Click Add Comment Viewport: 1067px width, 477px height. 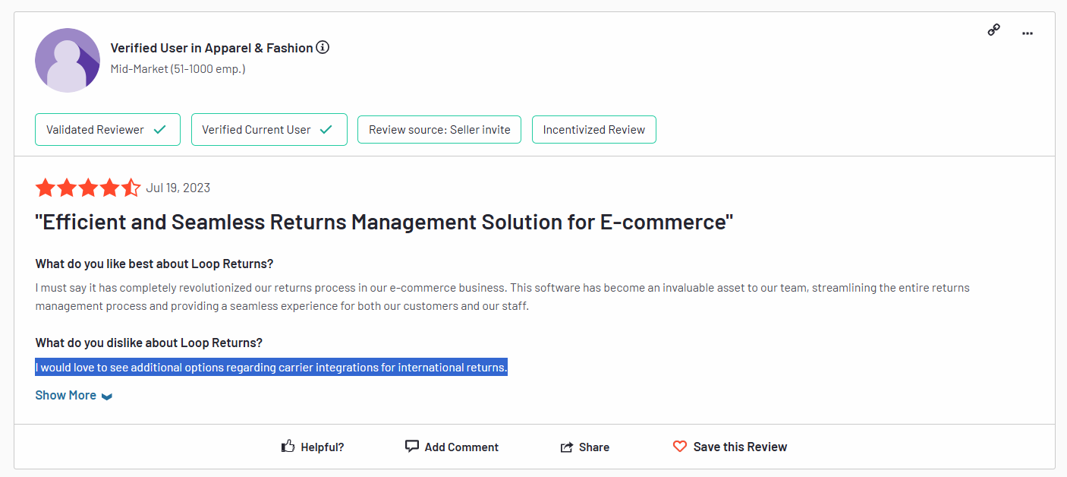pyautogui.click(x=452, y=447)
